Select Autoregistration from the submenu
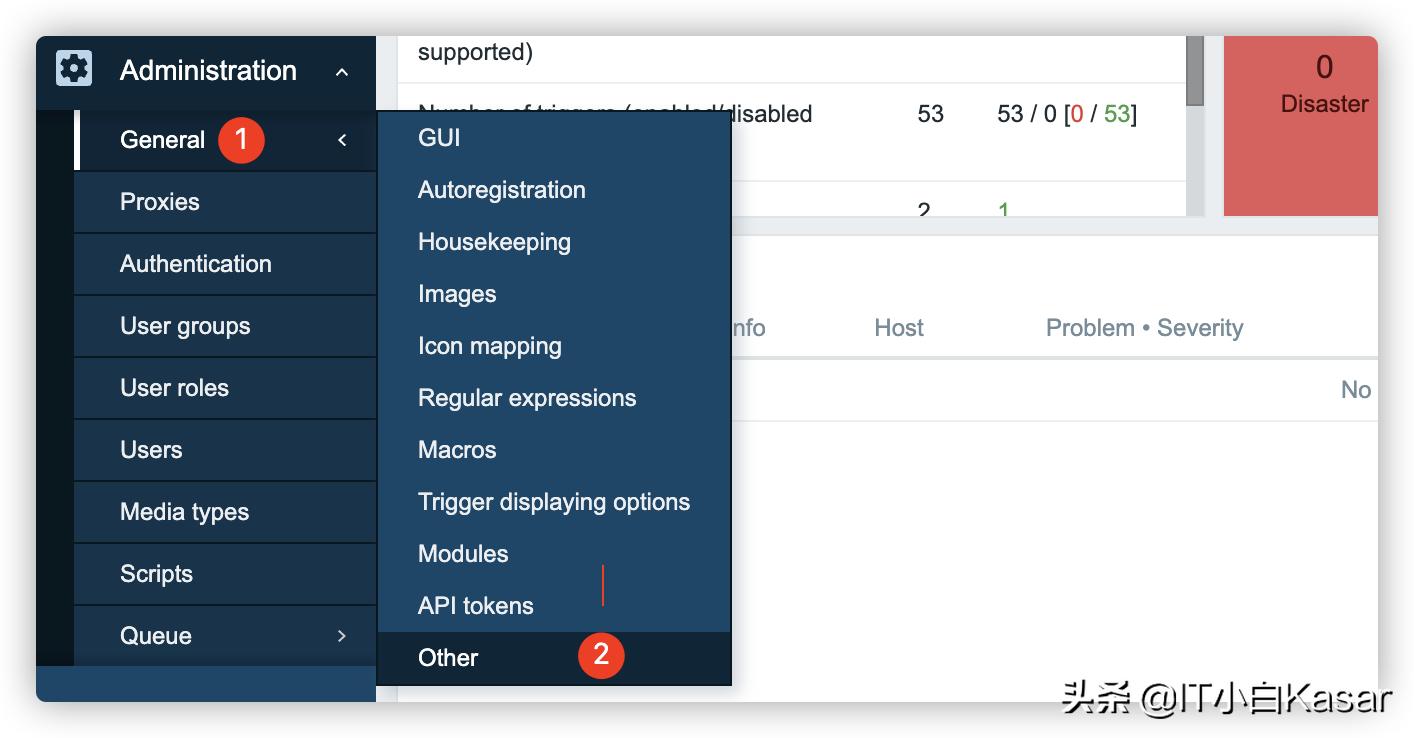 tap(501, 189)
